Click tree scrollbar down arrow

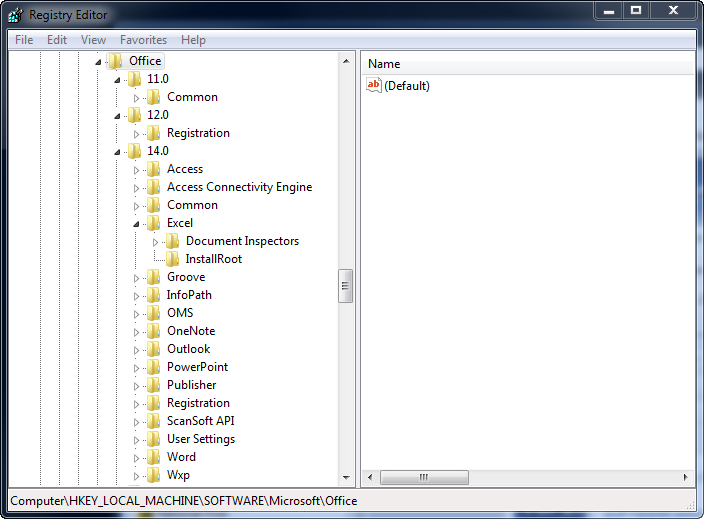coord(346,477)
